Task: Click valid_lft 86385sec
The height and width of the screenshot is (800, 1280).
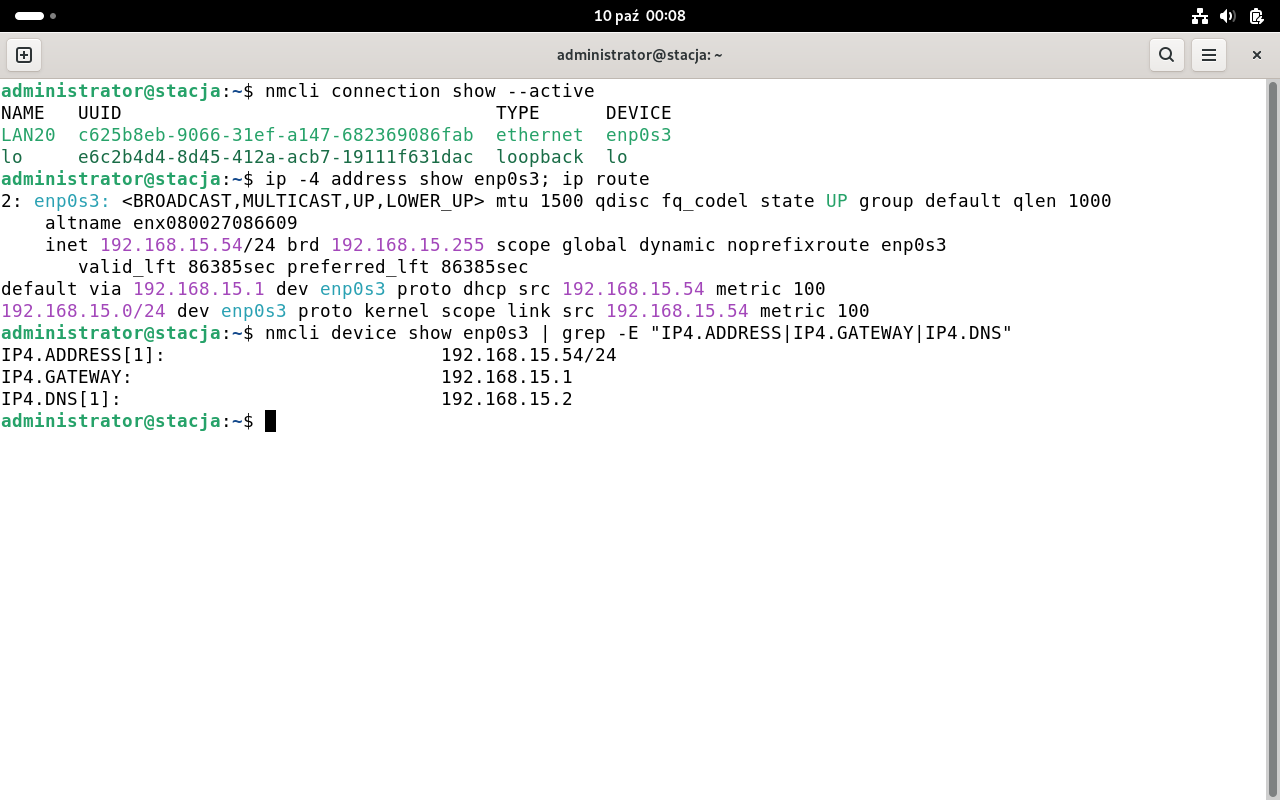Action: tap(177, 267)
